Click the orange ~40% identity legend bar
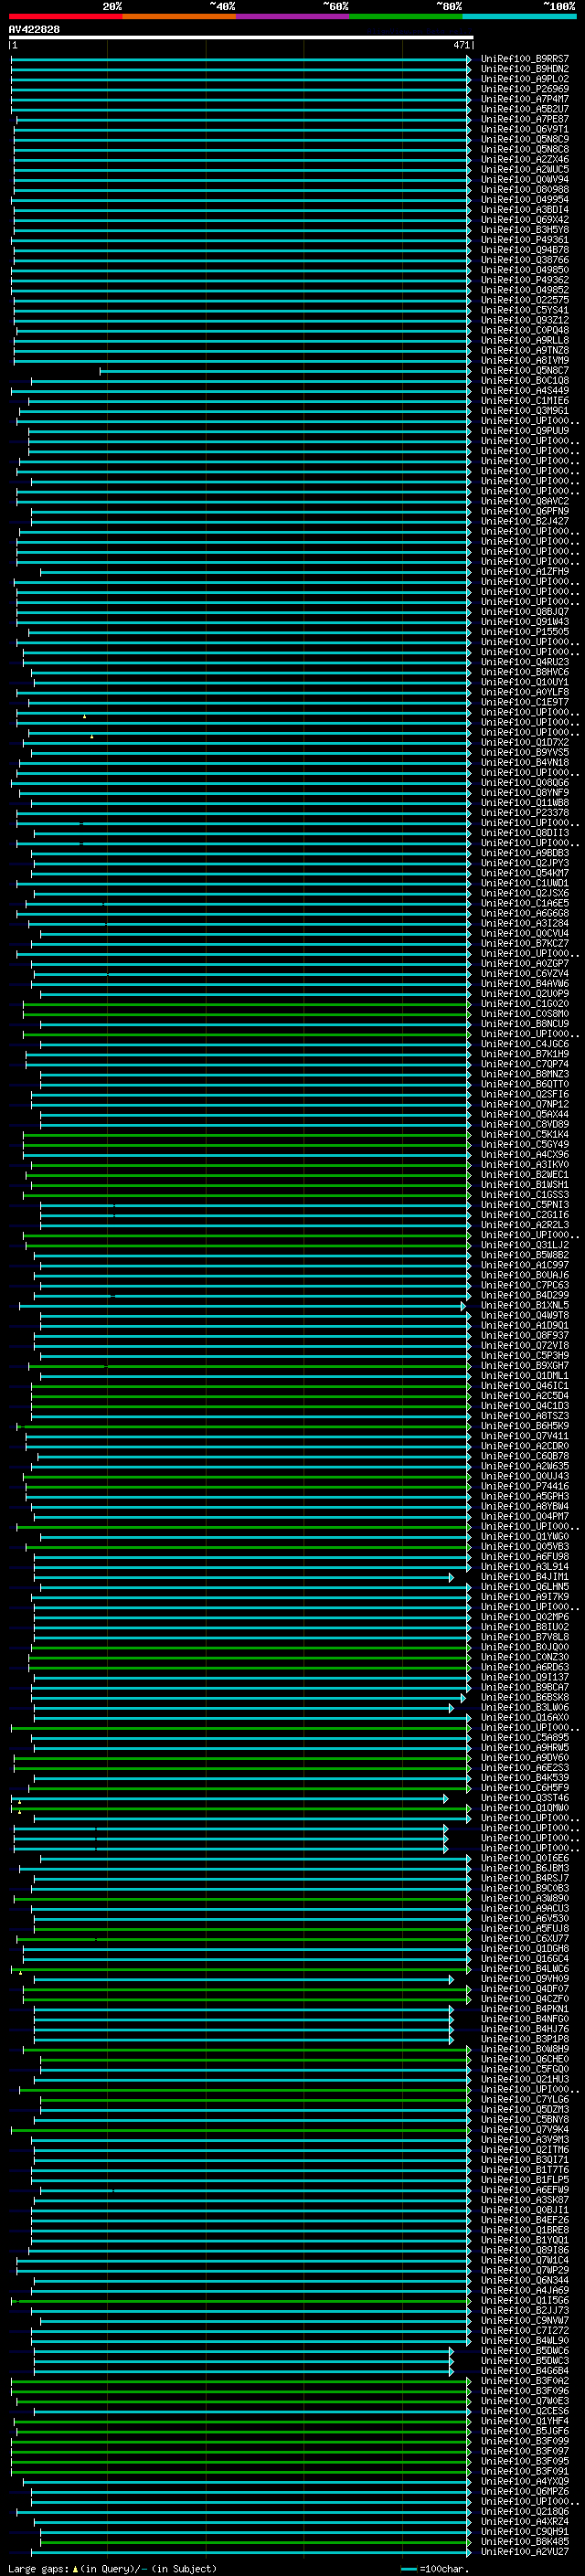585x2576 pixels. coord(179,16)
